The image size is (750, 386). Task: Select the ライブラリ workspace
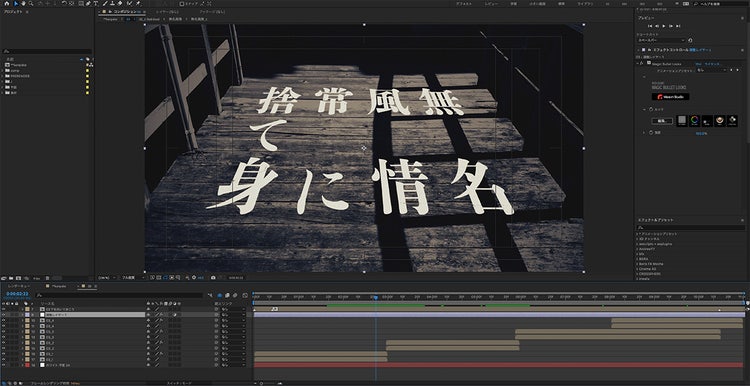point(585,3)
